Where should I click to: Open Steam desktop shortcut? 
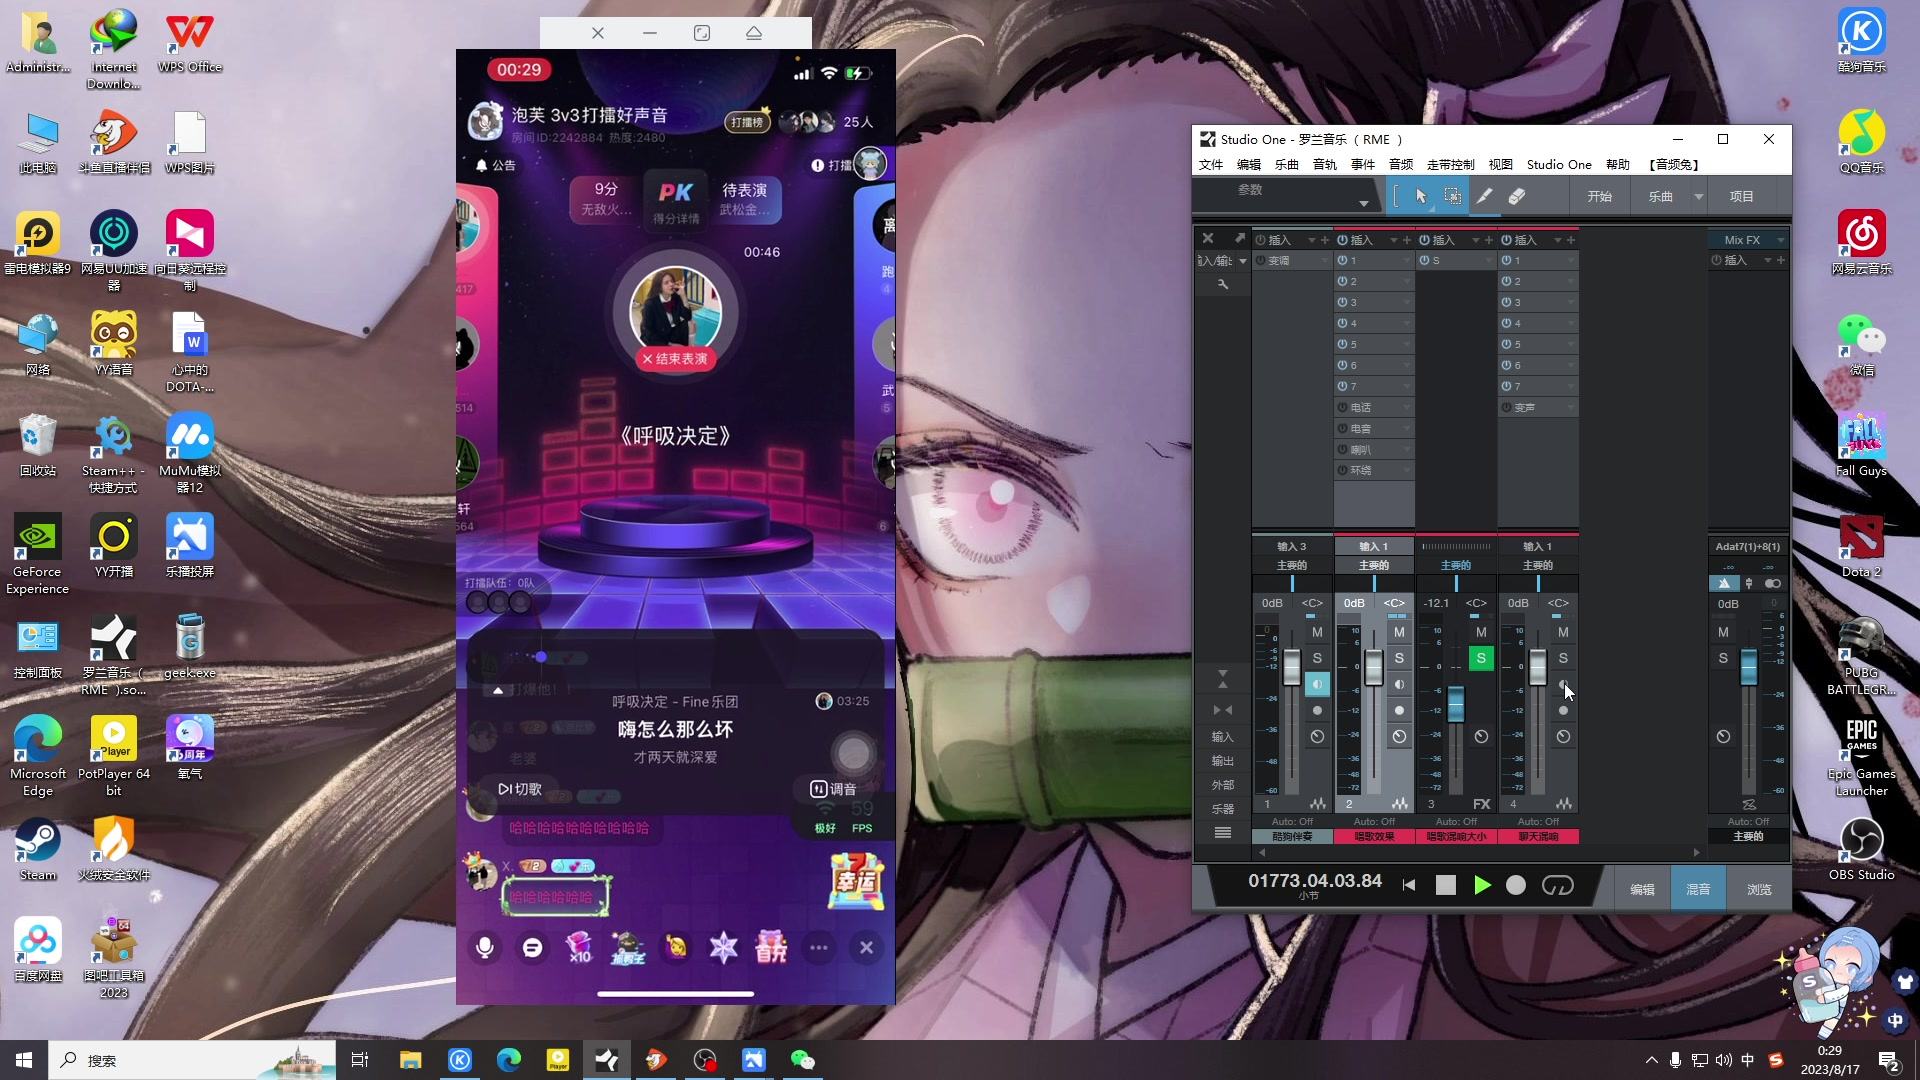point(38,849)
